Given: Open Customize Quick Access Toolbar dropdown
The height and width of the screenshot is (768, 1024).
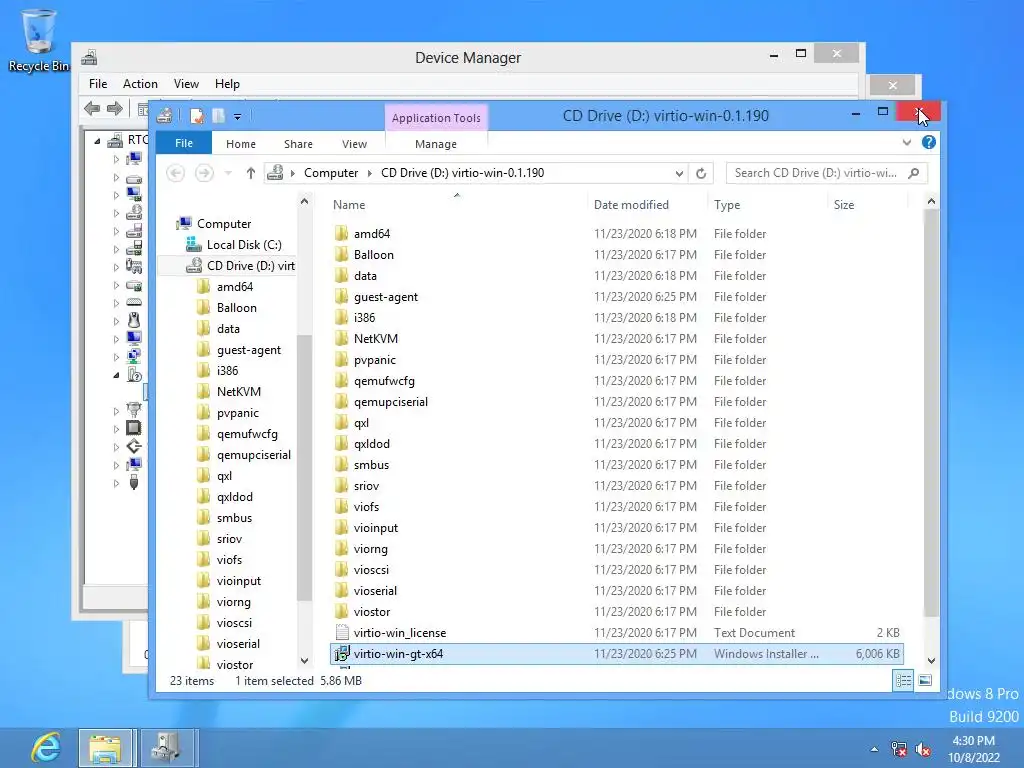Looking at the screenshot, I should [x=237, y=117].
